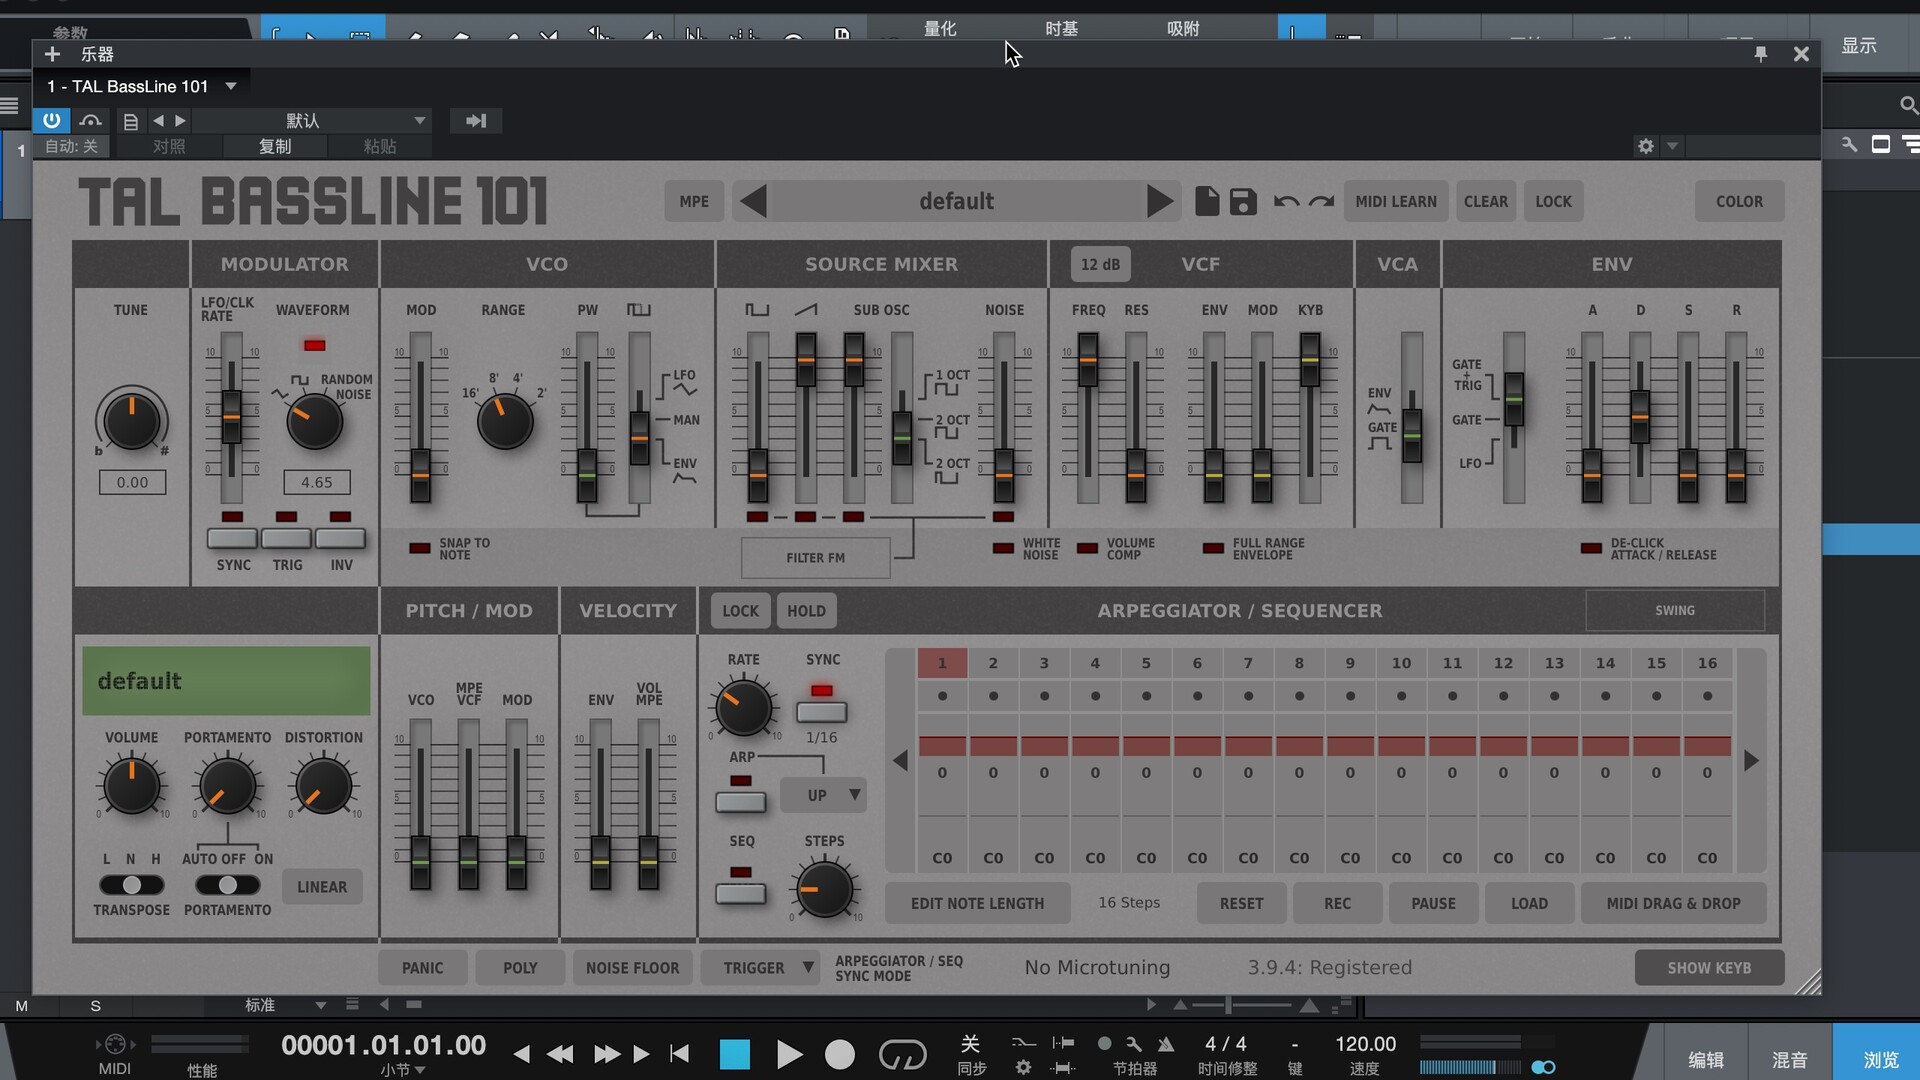Click the undo arrow icon

tap(1286, 201)
